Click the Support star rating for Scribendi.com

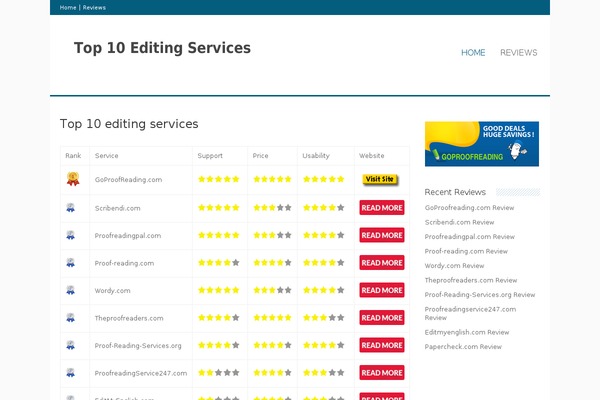point(218,208)
